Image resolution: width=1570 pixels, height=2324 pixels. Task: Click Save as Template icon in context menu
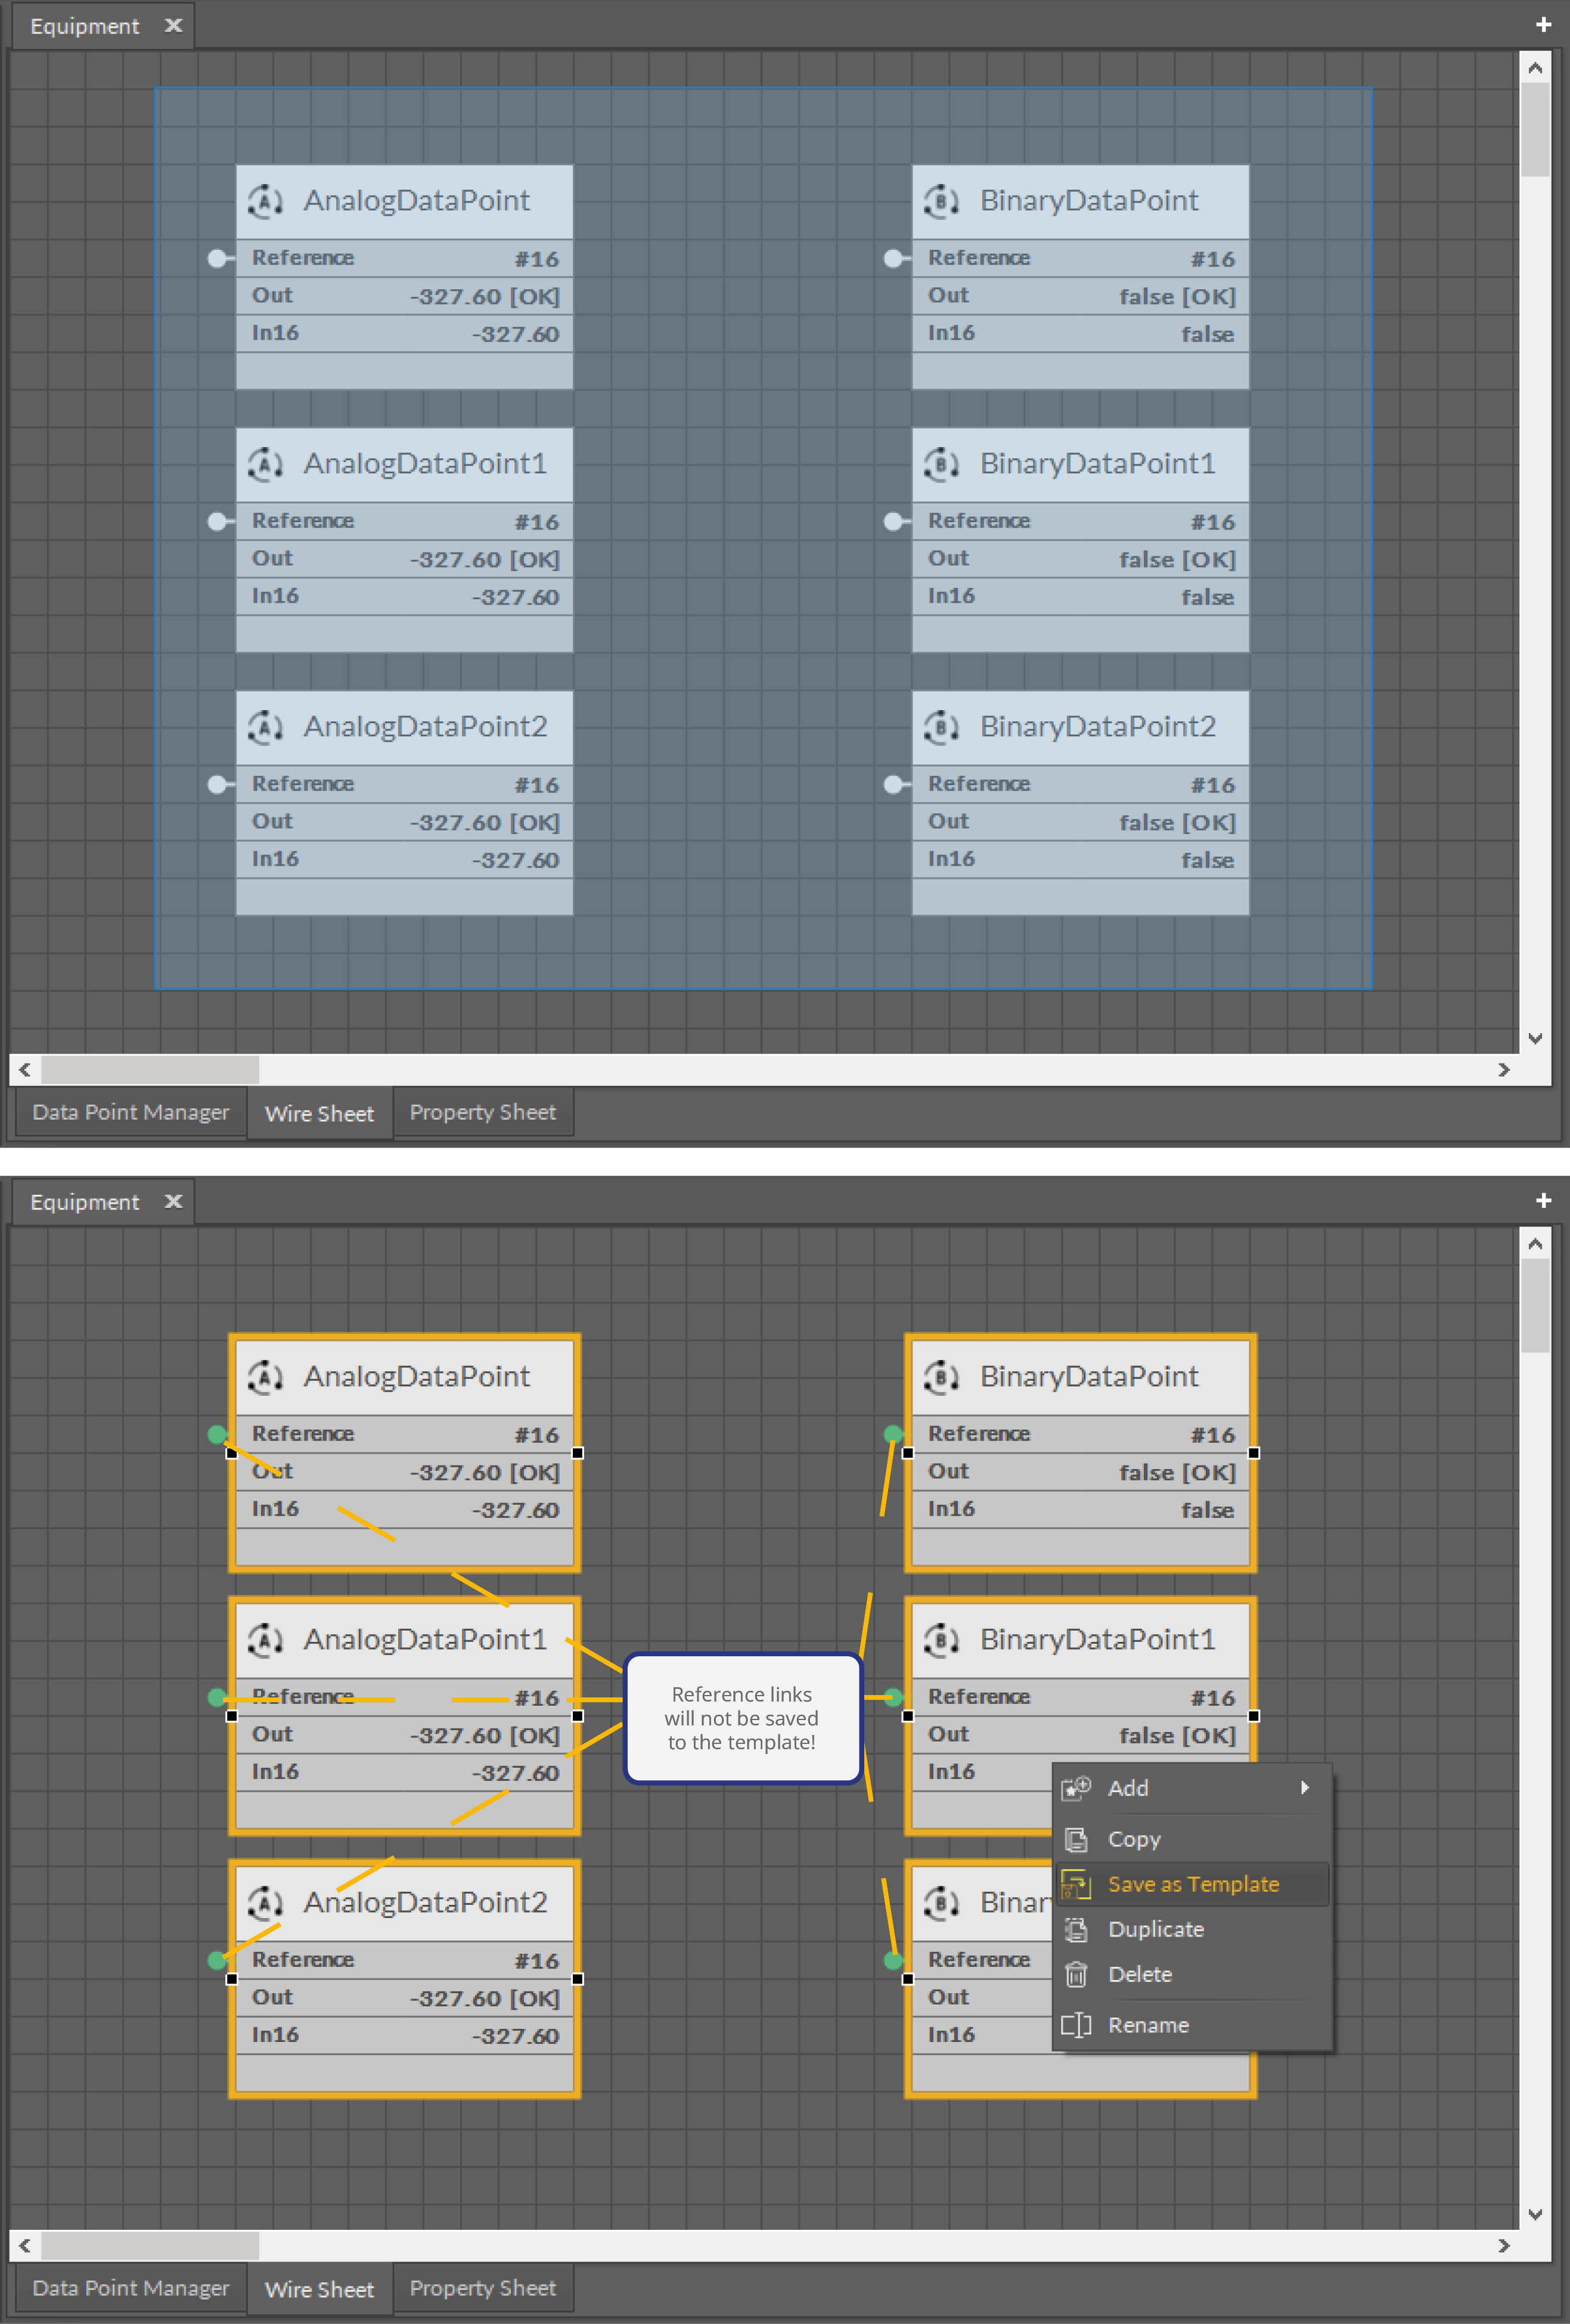pos(1075,1884)
